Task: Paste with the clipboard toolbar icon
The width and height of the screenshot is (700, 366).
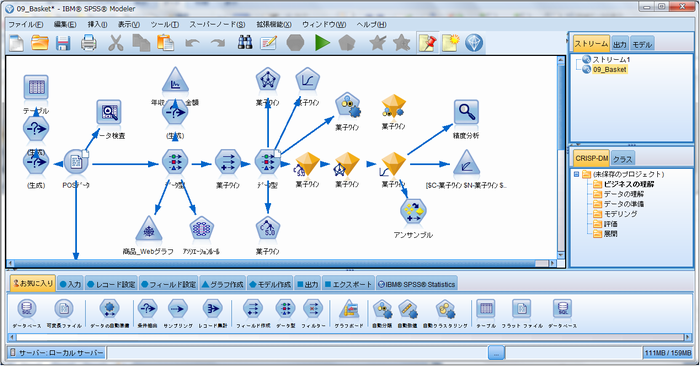Action: (x=166, y=43)
